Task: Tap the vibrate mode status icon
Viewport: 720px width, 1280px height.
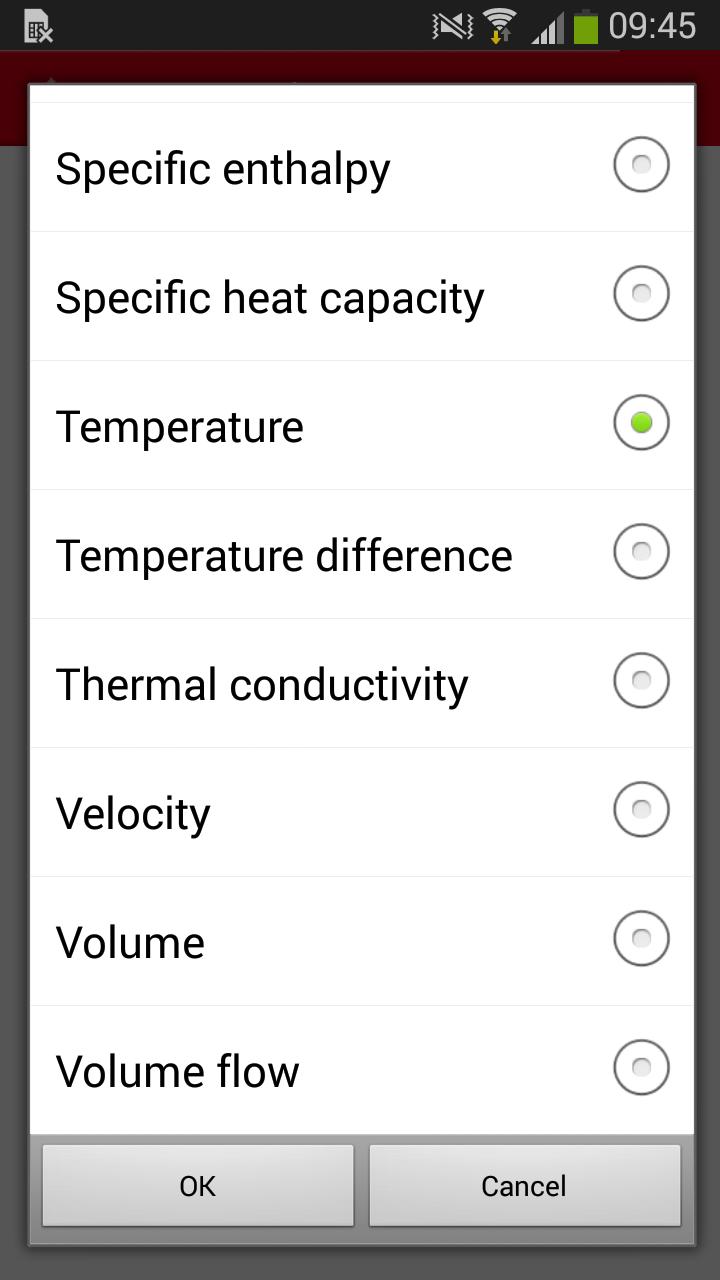Action: [451, 26]
